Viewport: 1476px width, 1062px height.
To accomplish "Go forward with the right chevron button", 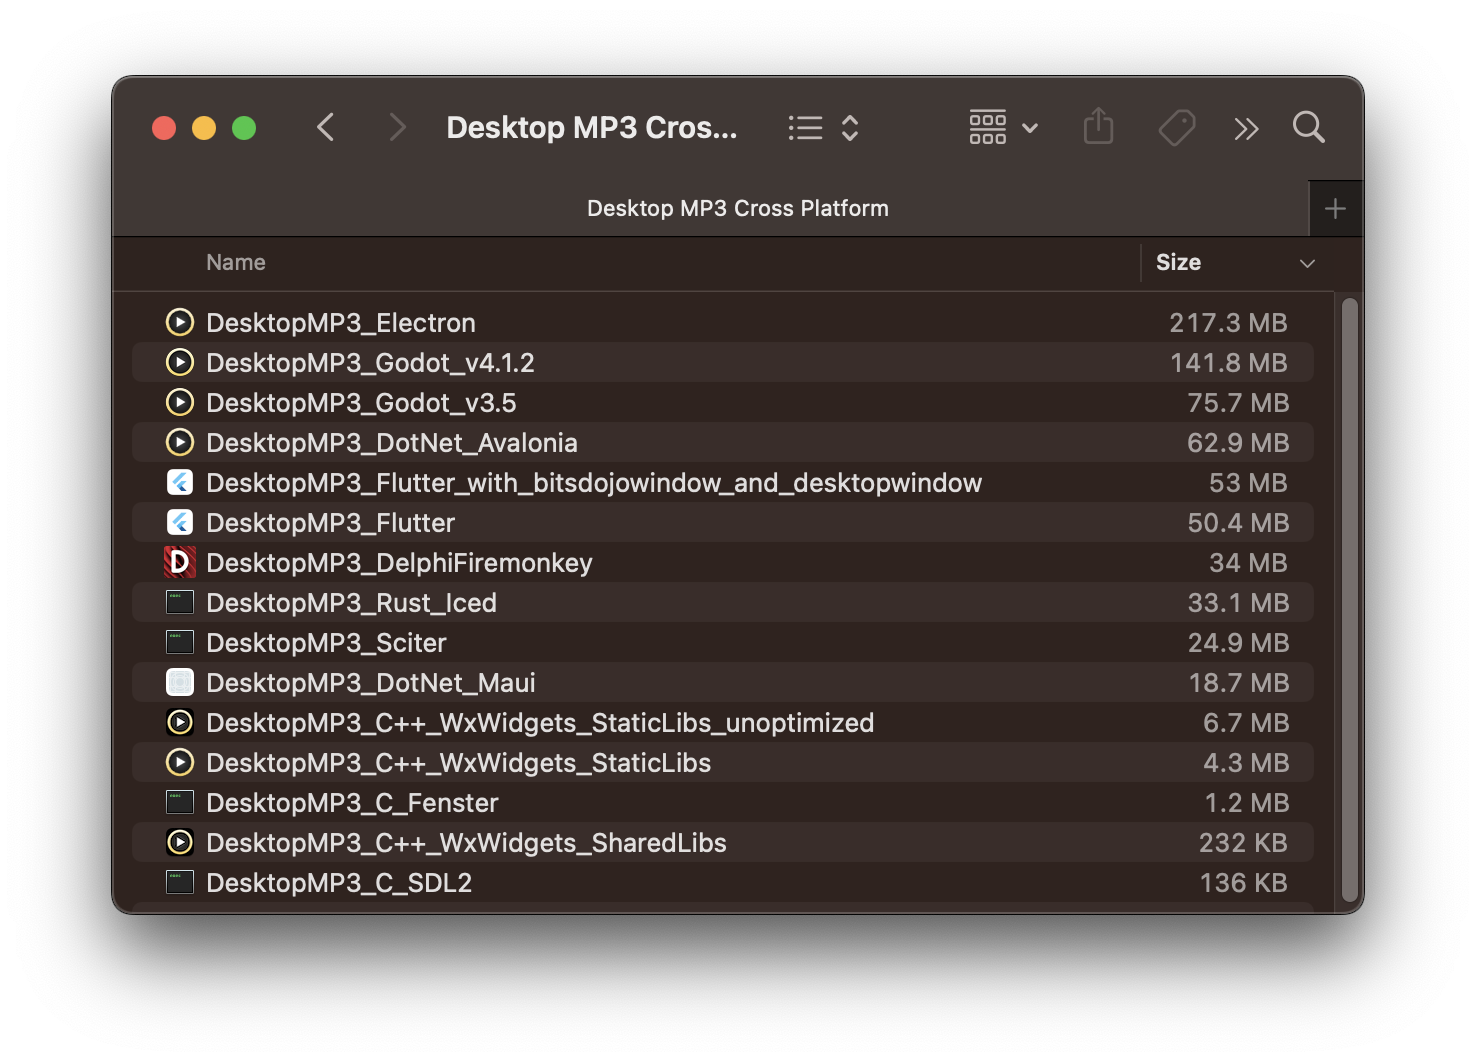I will pos(397,128).
